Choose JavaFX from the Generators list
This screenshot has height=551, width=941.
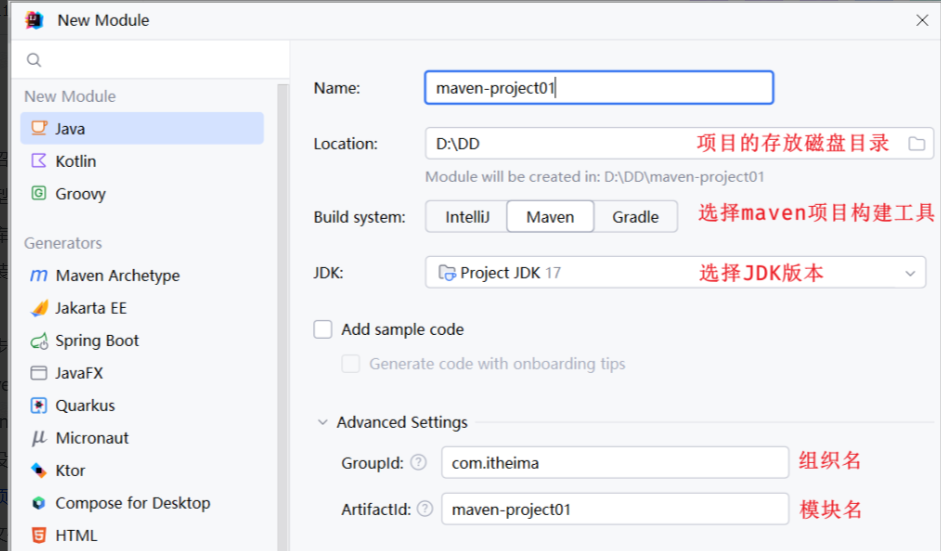[x=79, y=373]
